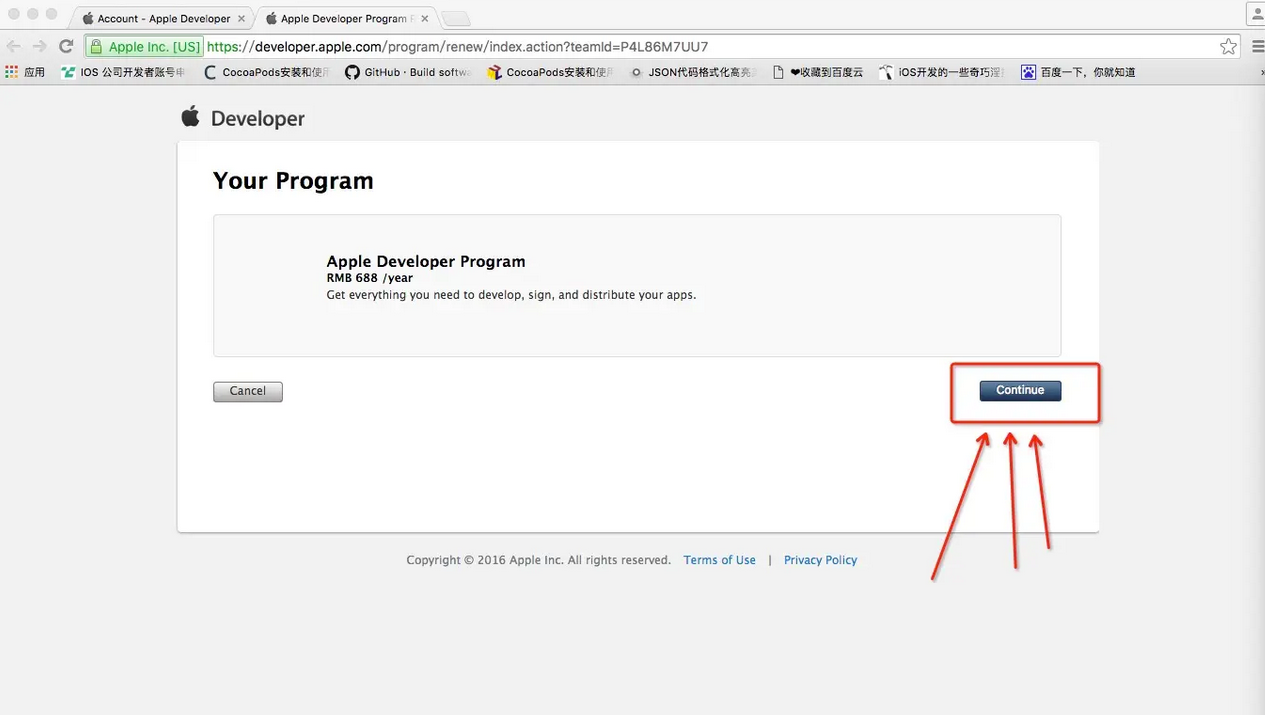This screenshot has height=715, width=1265.
Task: Open the Chrome hamburger menu
Action: pos(1257,46)
